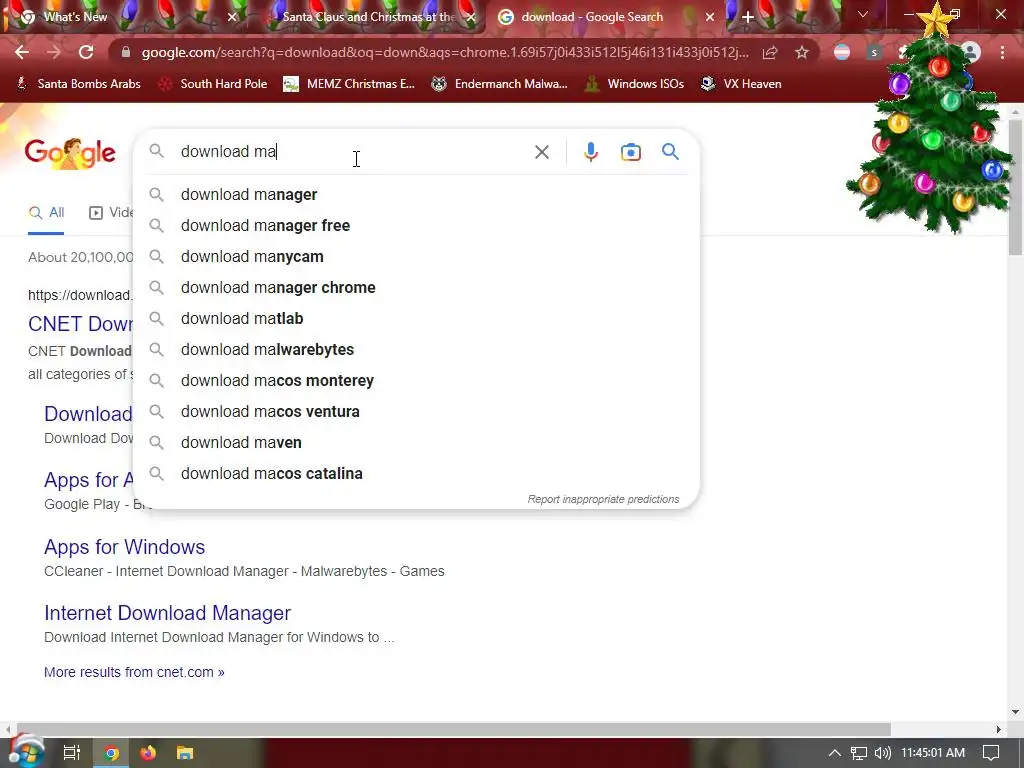Open Apps for Windows result link
The image size is (1024, 768).
(124, 547)
